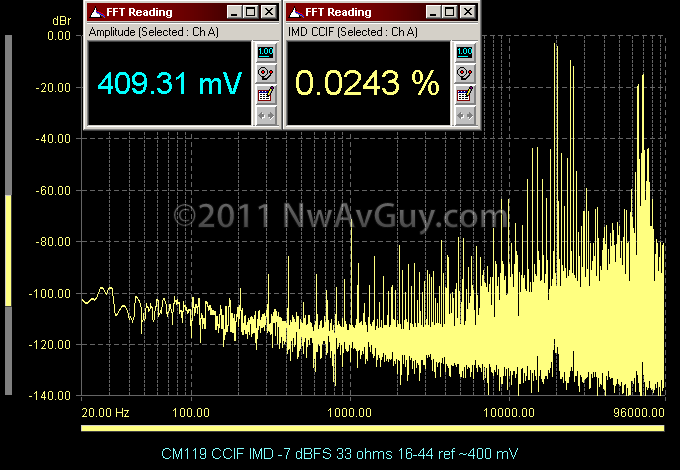
Task: Click the double-arrow icon in IMD CCIF window
Action: pos(465,116)
